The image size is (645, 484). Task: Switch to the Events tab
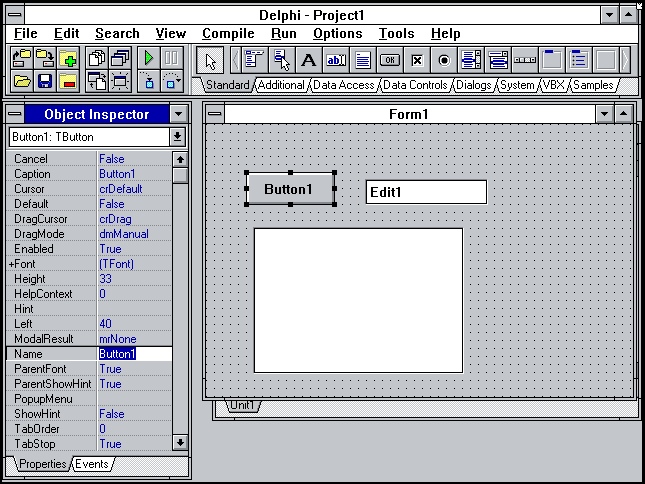click(91, 464)
